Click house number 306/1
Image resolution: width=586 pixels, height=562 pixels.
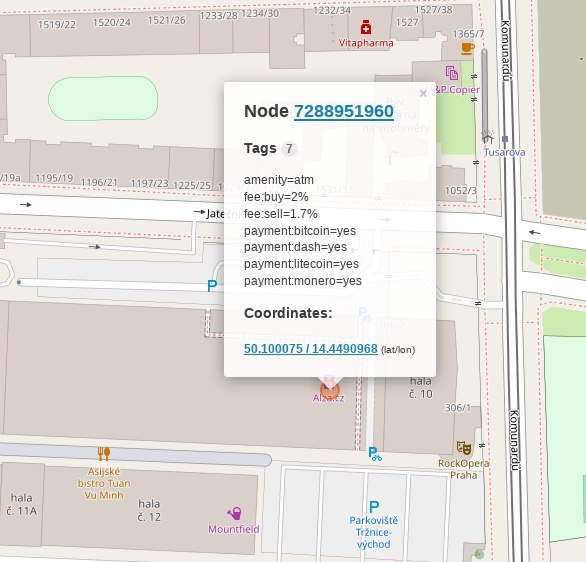pyautogui.click(x=458, y=408)
